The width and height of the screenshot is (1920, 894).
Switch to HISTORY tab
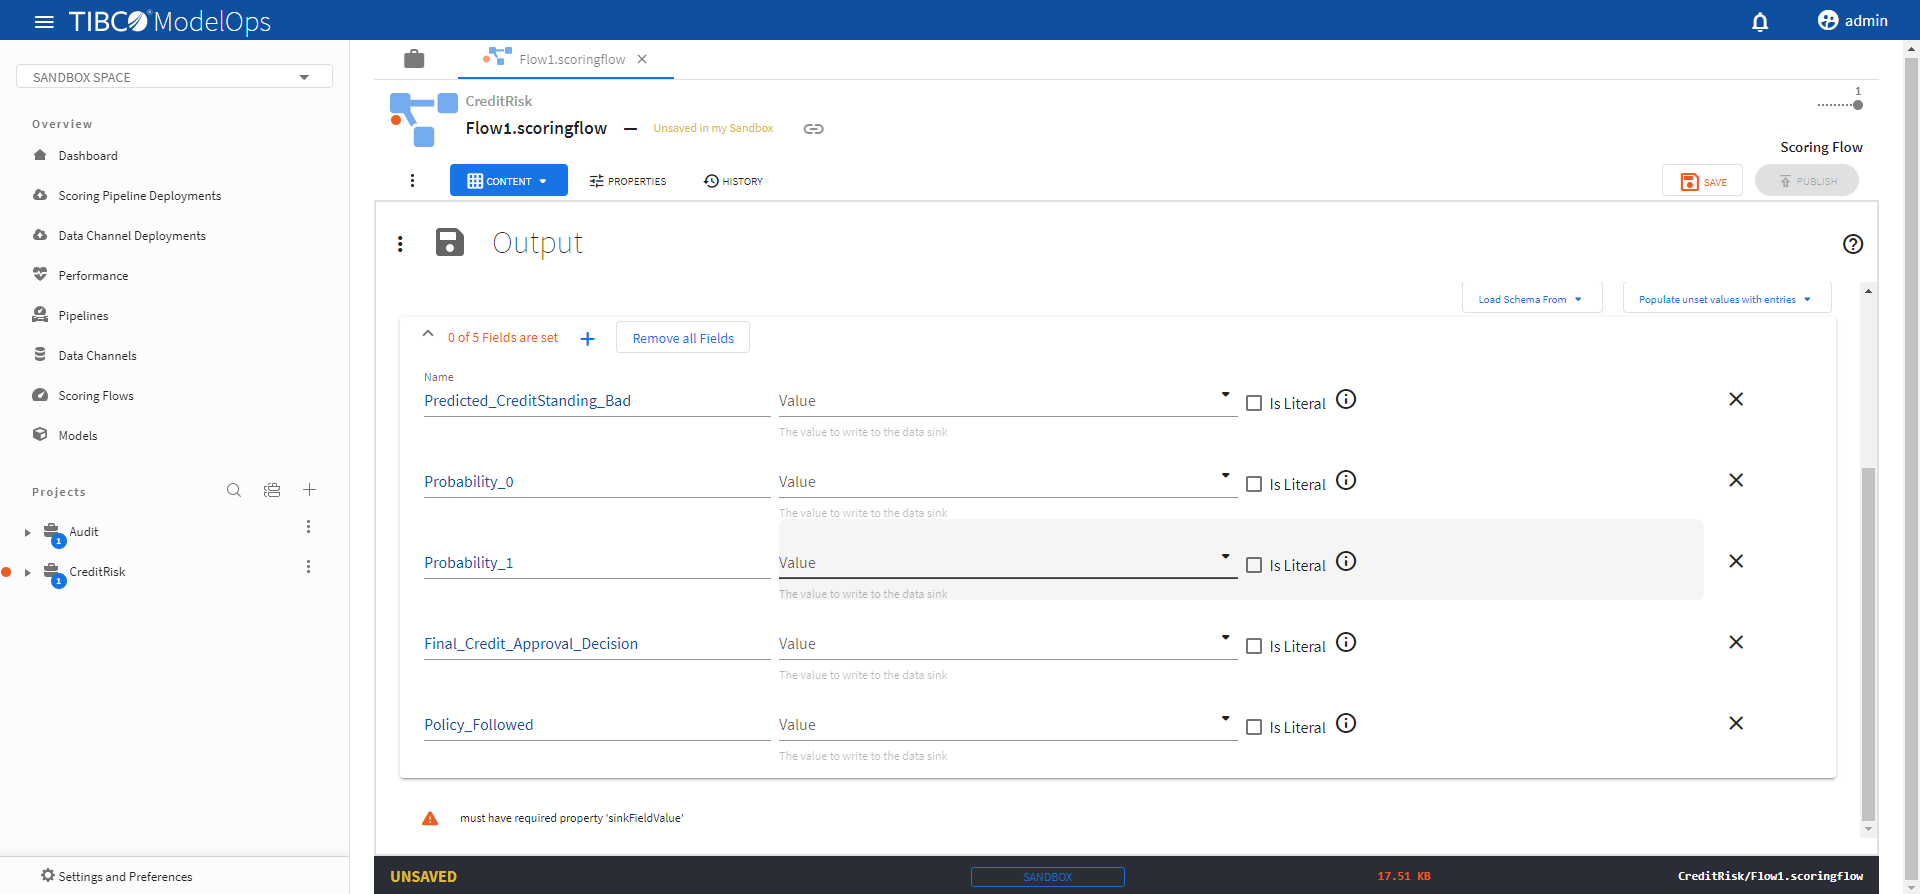733,181
